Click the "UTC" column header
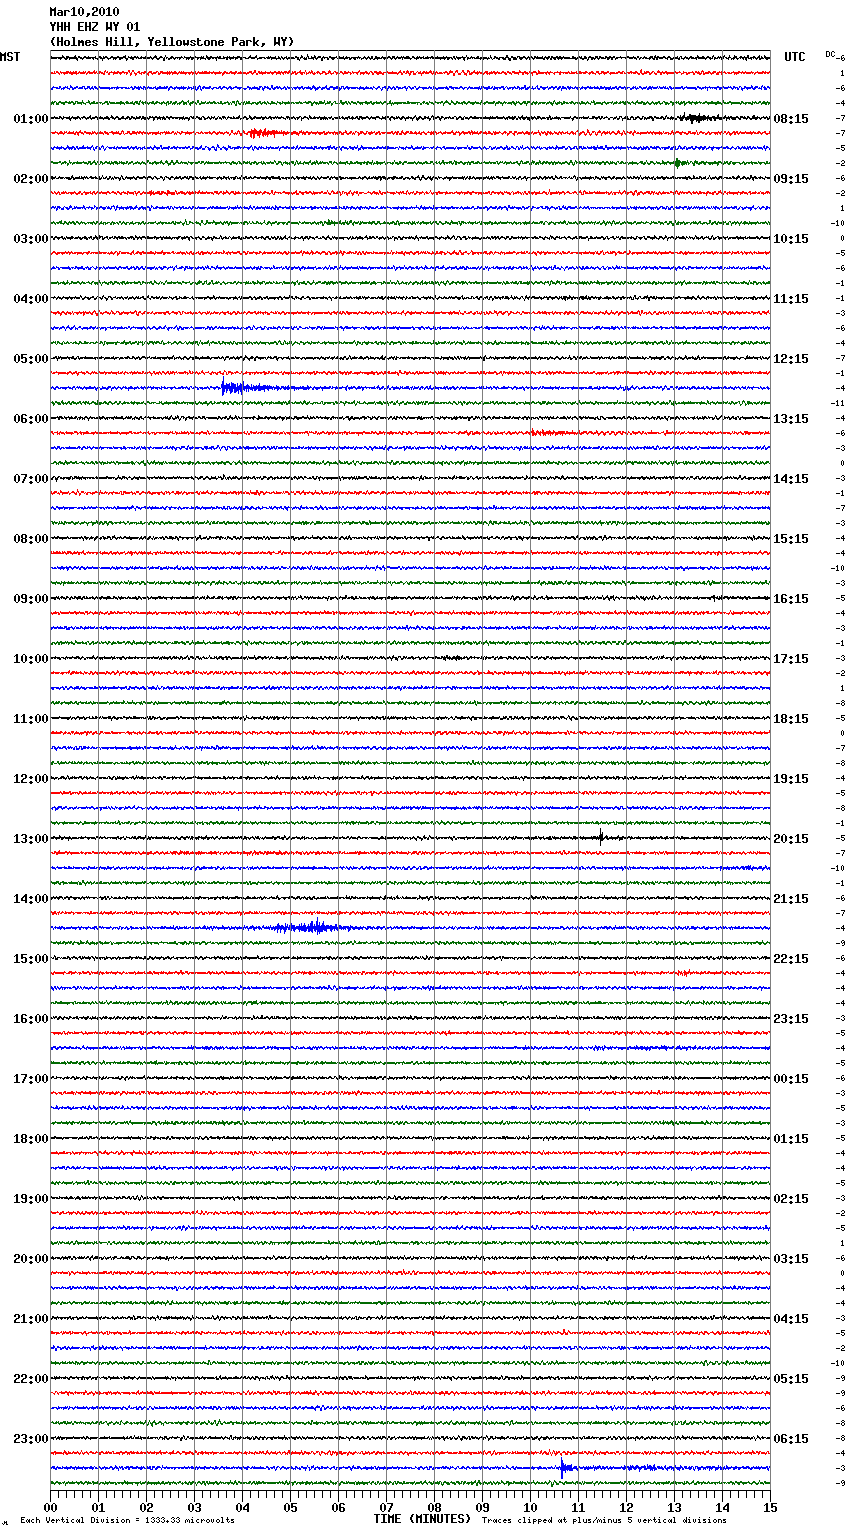Screen dimensions: 850x1534 tap(795, 57)
